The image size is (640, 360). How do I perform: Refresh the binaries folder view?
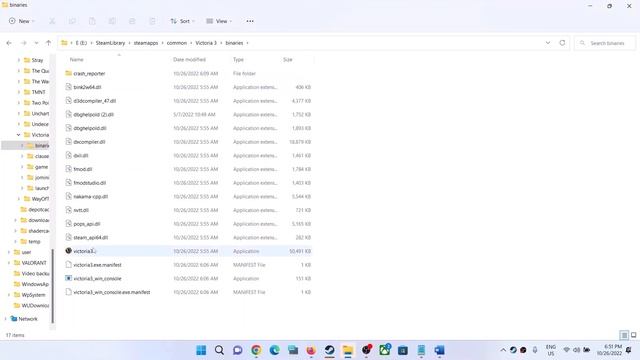pyautogui.click(x=562, y=43)
